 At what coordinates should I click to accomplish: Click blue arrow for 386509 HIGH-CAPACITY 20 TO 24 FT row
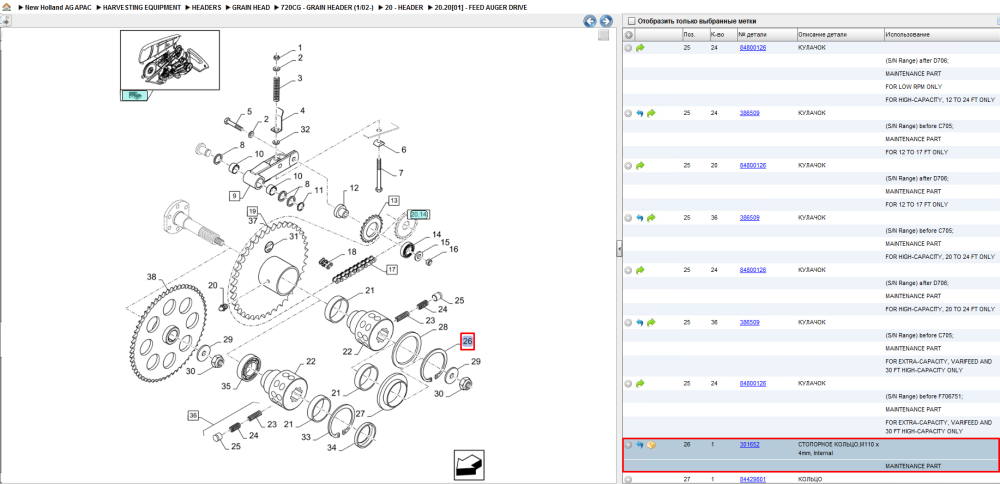(640, 217)
